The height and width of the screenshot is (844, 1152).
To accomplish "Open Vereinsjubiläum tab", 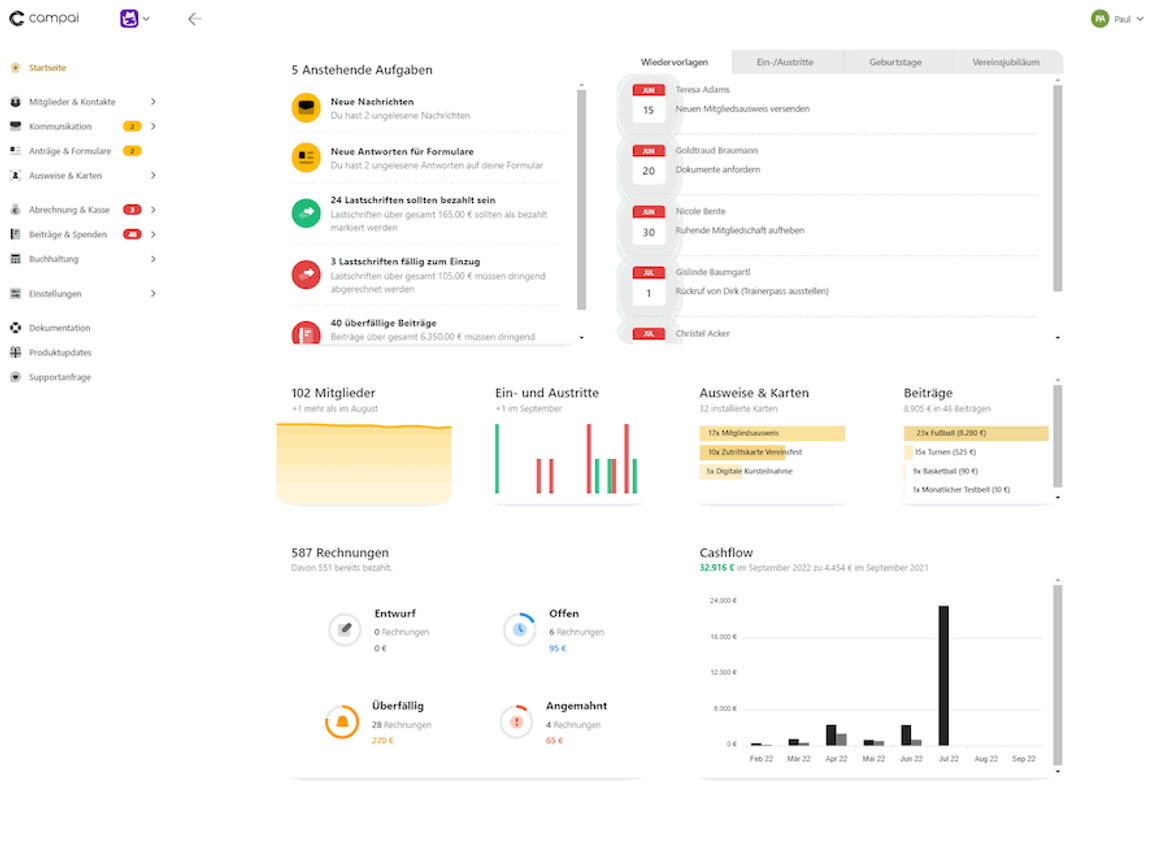I will point(1006,62).
